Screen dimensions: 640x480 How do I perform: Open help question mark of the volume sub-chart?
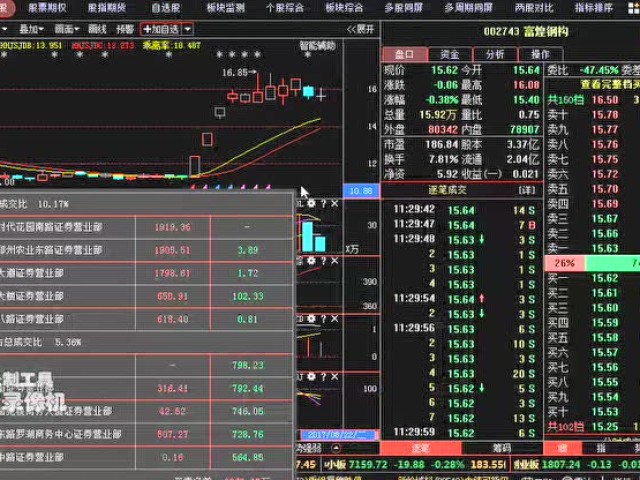coord(323,203)
